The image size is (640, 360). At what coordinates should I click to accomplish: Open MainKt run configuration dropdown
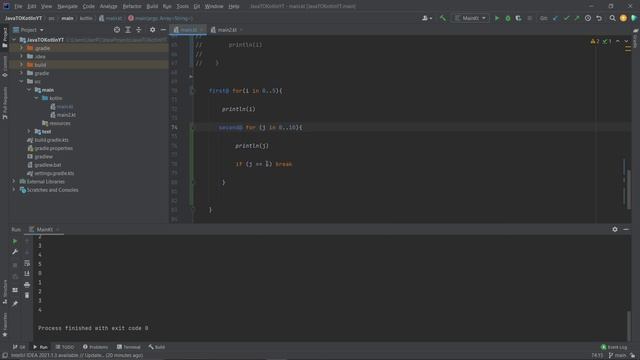(471, 18)
